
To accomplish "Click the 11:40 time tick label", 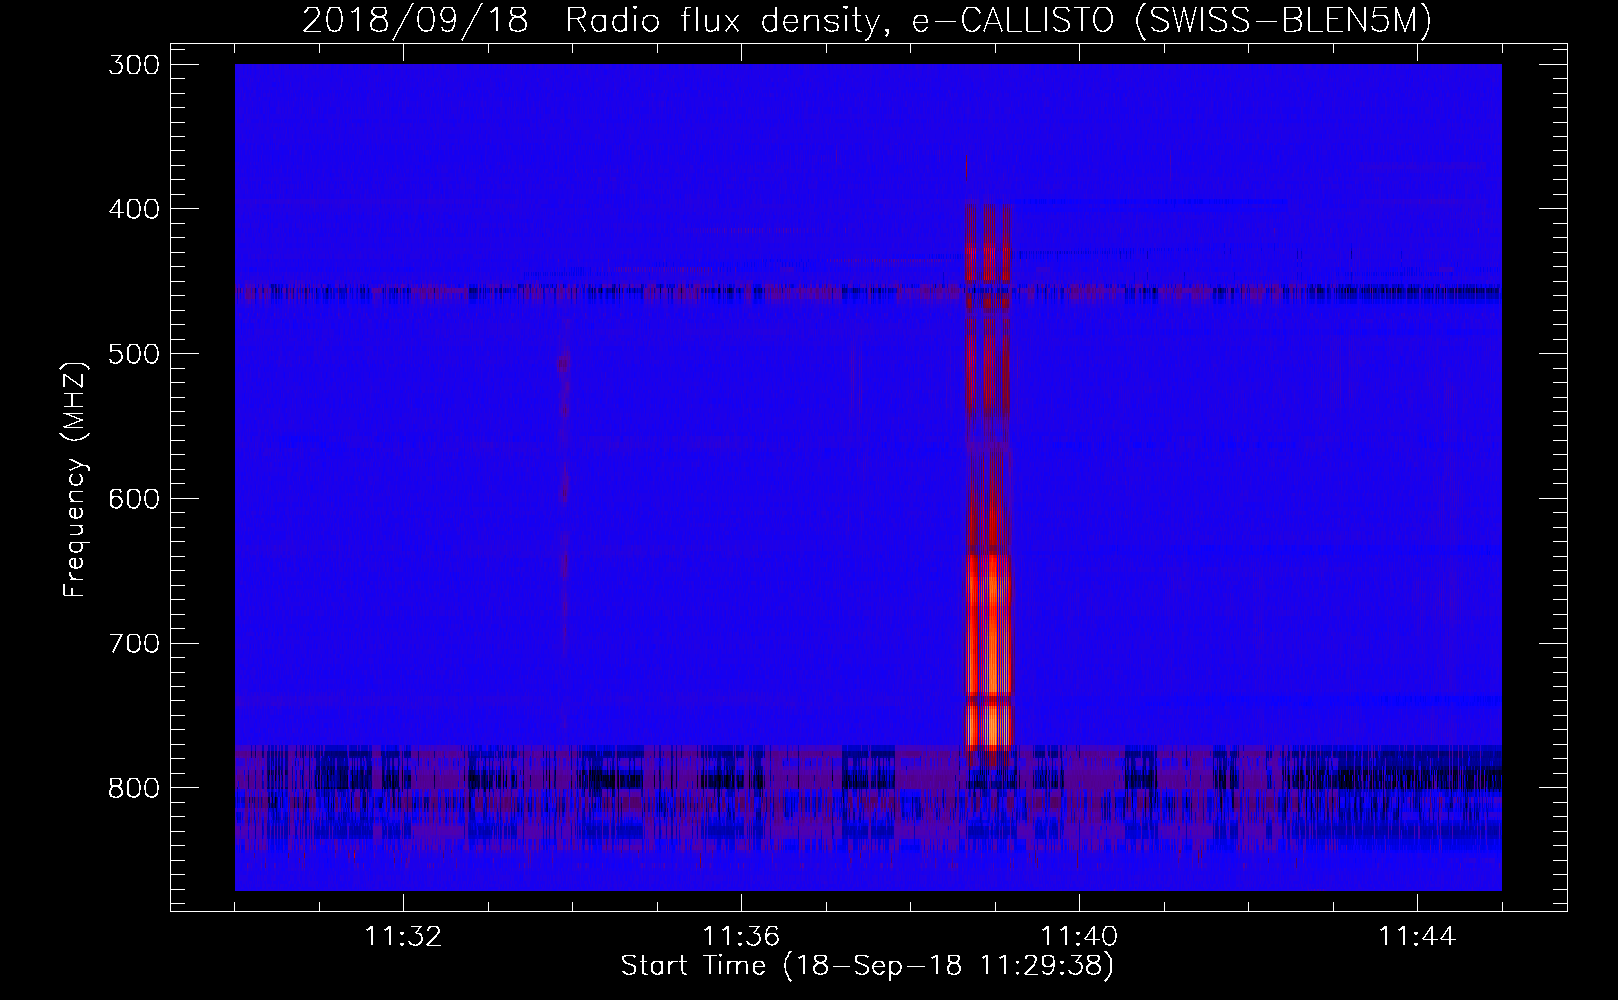I will point(1079,937).
